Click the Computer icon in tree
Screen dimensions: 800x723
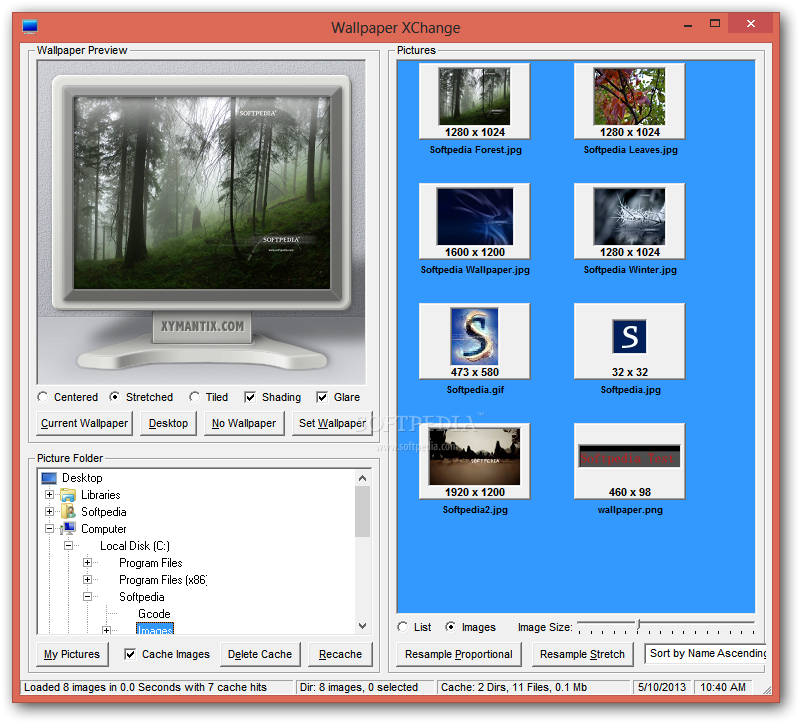point(68,529)
